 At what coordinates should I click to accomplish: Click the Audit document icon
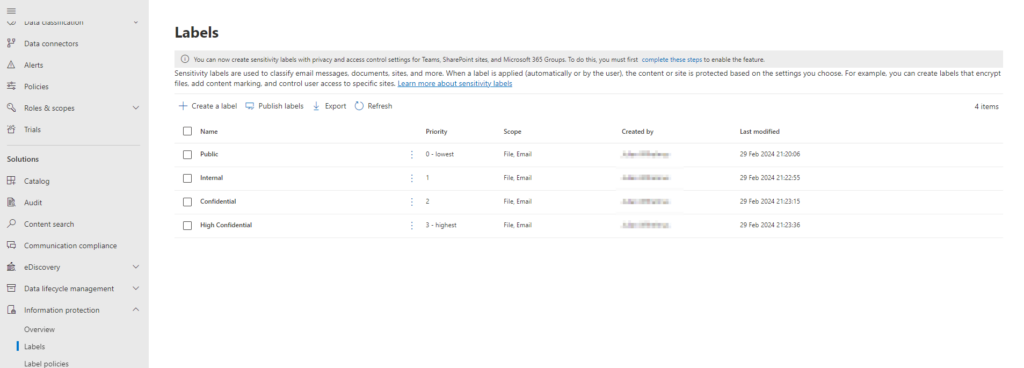(11, 202)
